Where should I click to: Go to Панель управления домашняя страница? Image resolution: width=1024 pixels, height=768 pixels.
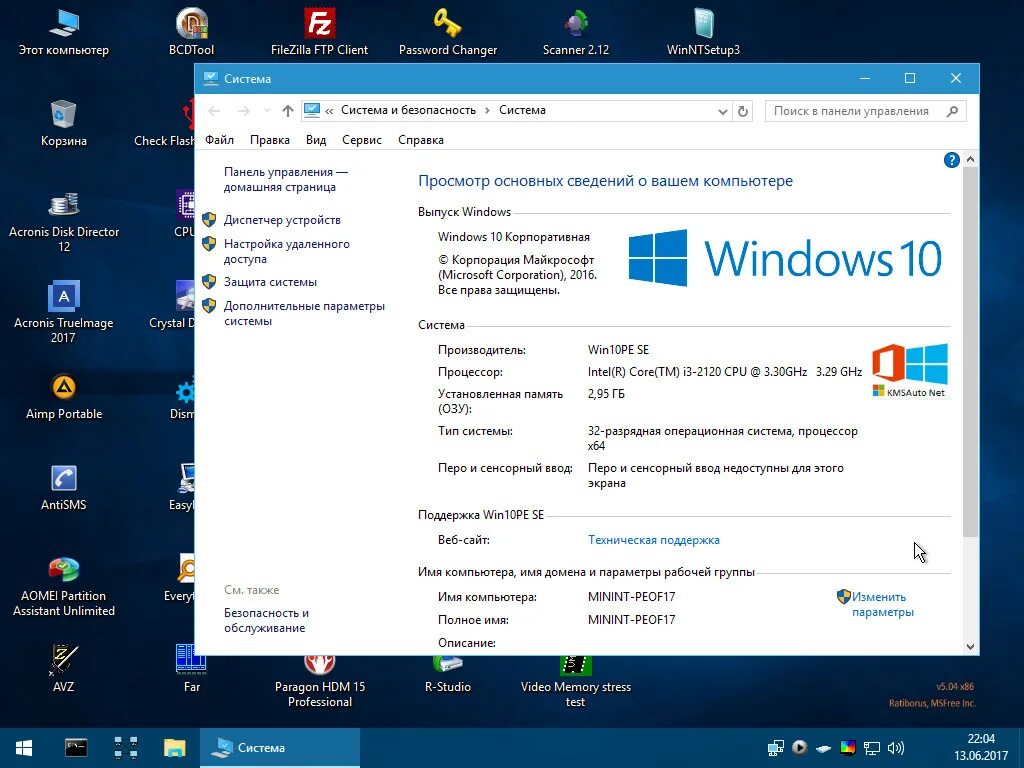tap(285, 180)
